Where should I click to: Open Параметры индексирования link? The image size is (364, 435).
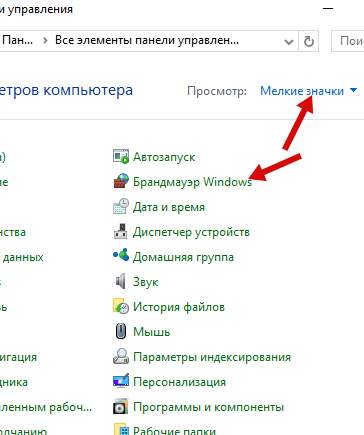(212, 357)
